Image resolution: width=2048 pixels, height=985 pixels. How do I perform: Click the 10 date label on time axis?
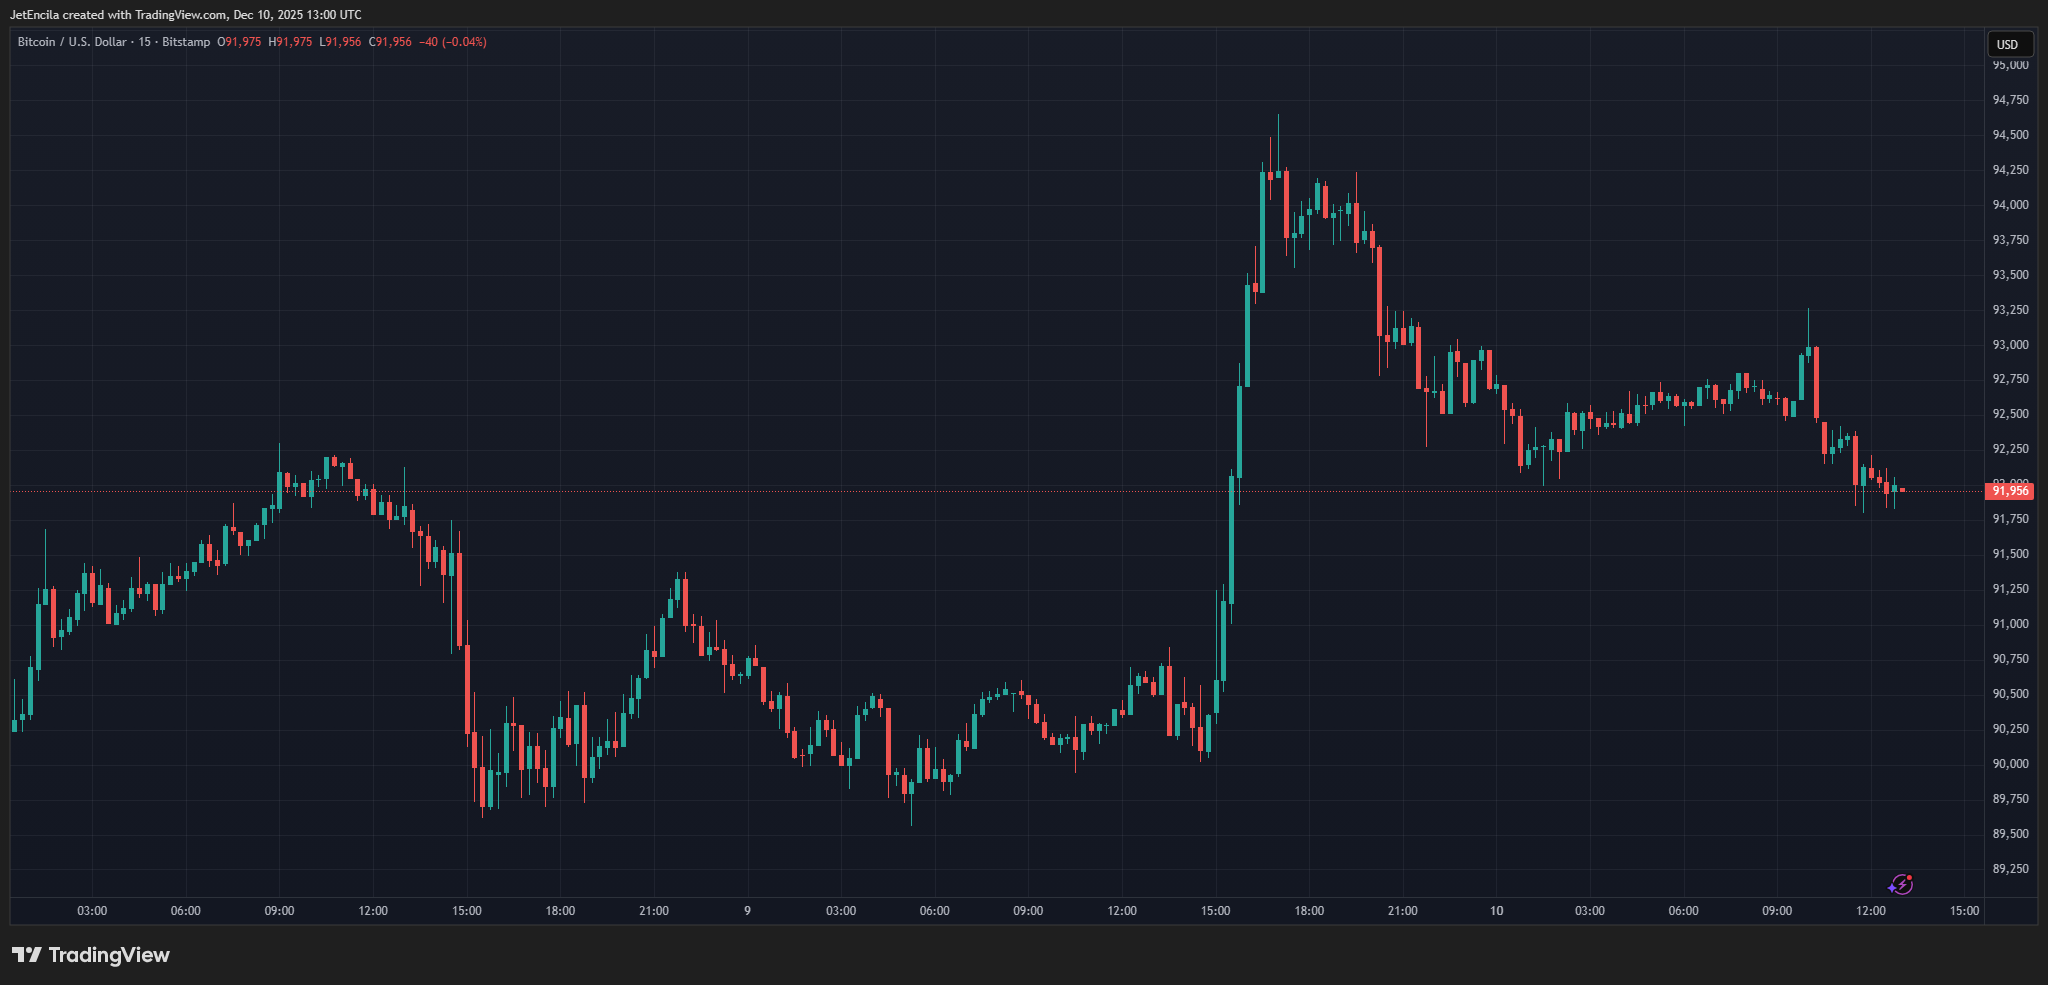(1497, 911)
